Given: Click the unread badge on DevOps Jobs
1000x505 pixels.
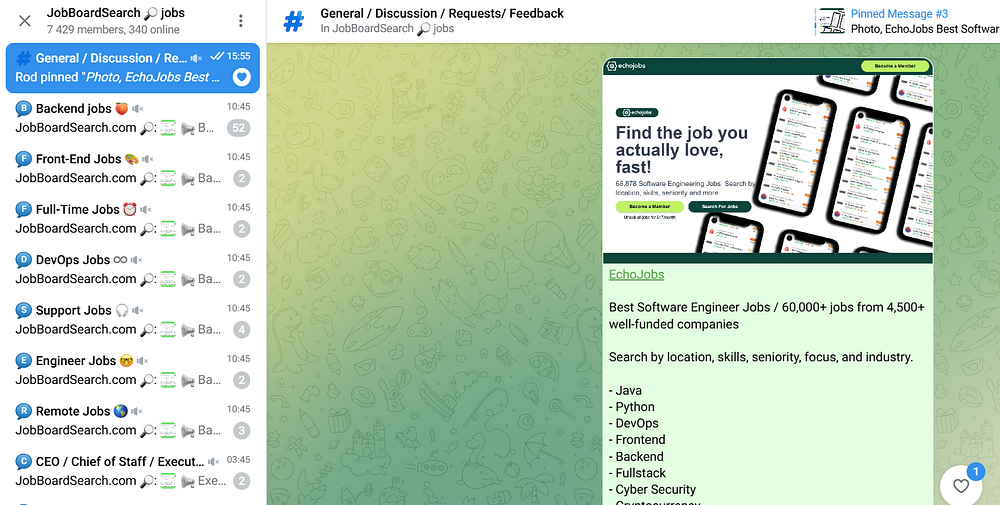Looking at the screenshot, I should pos(241,279).
